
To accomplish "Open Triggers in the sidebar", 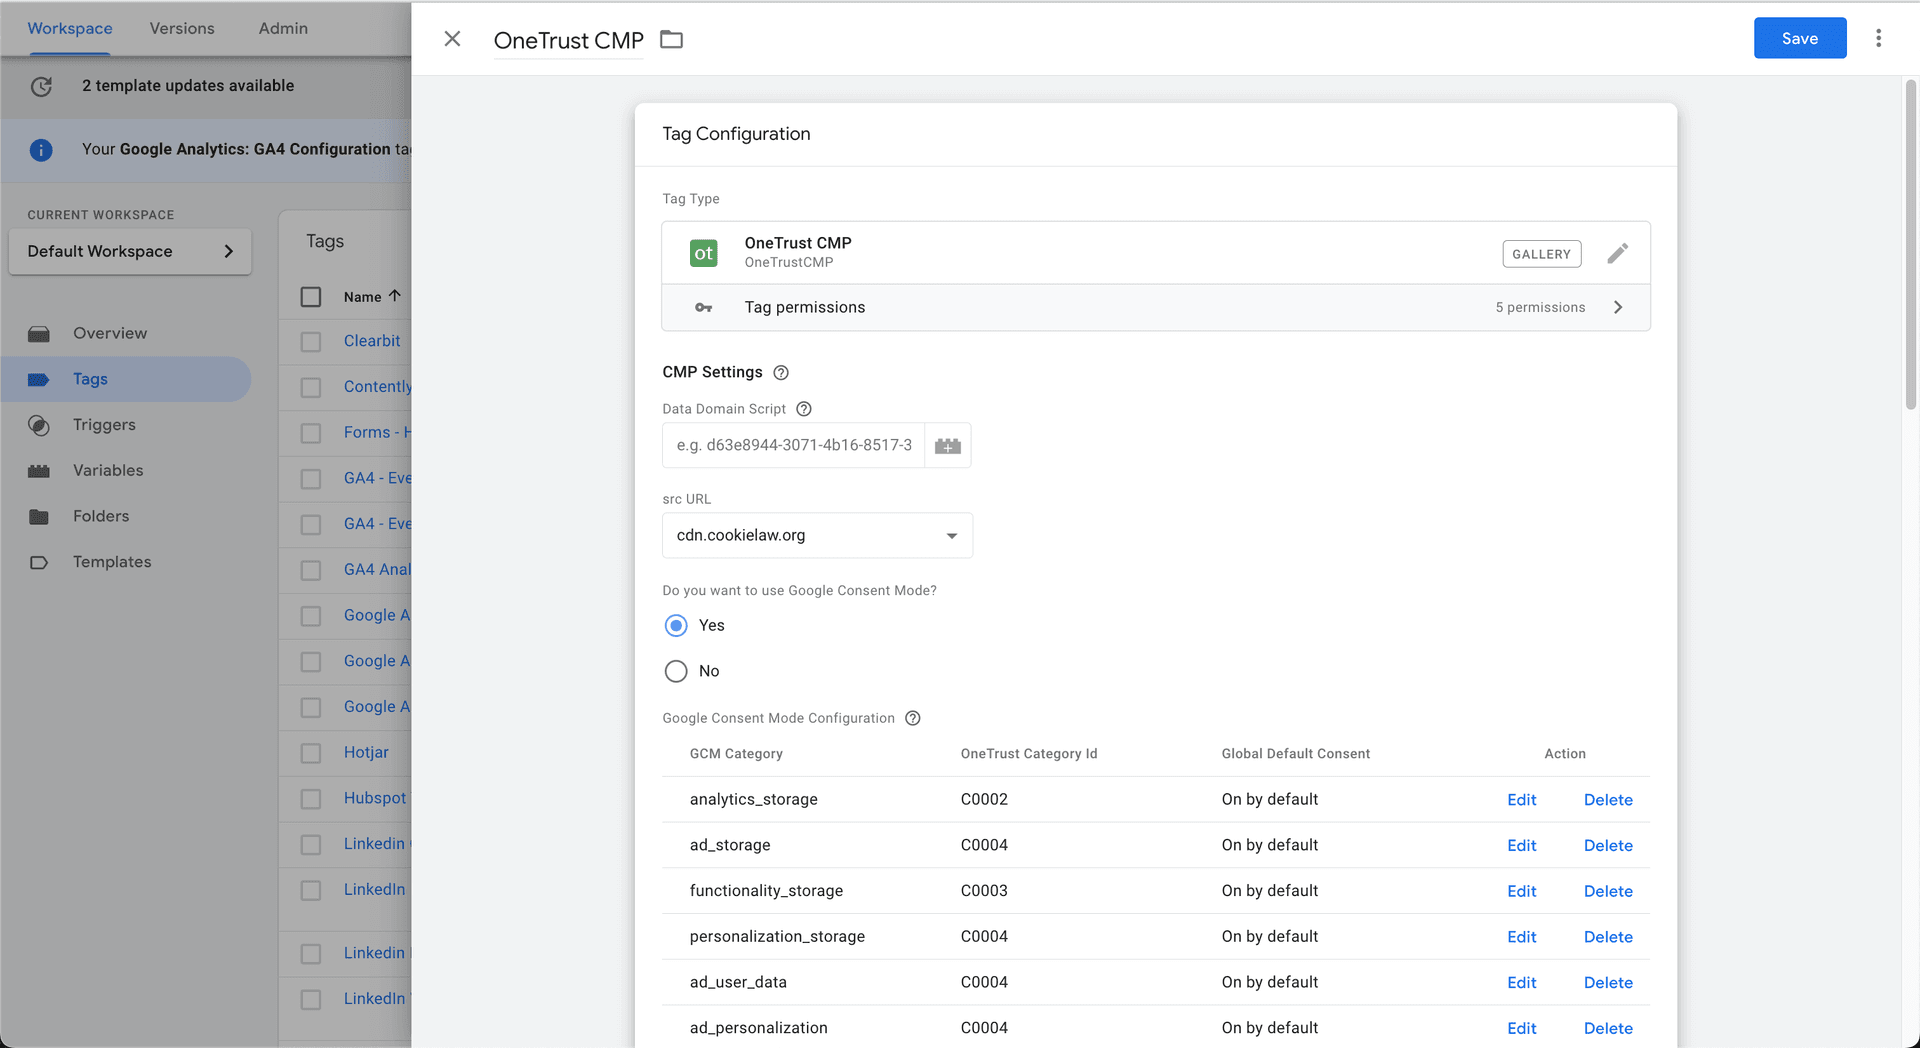I will click(104, 425).
